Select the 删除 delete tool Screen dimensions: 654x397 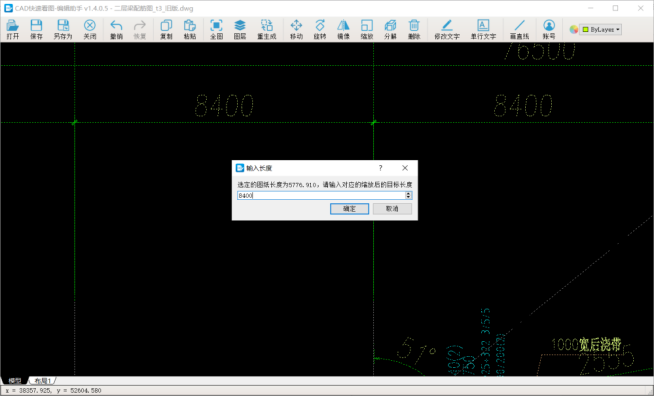414,29
